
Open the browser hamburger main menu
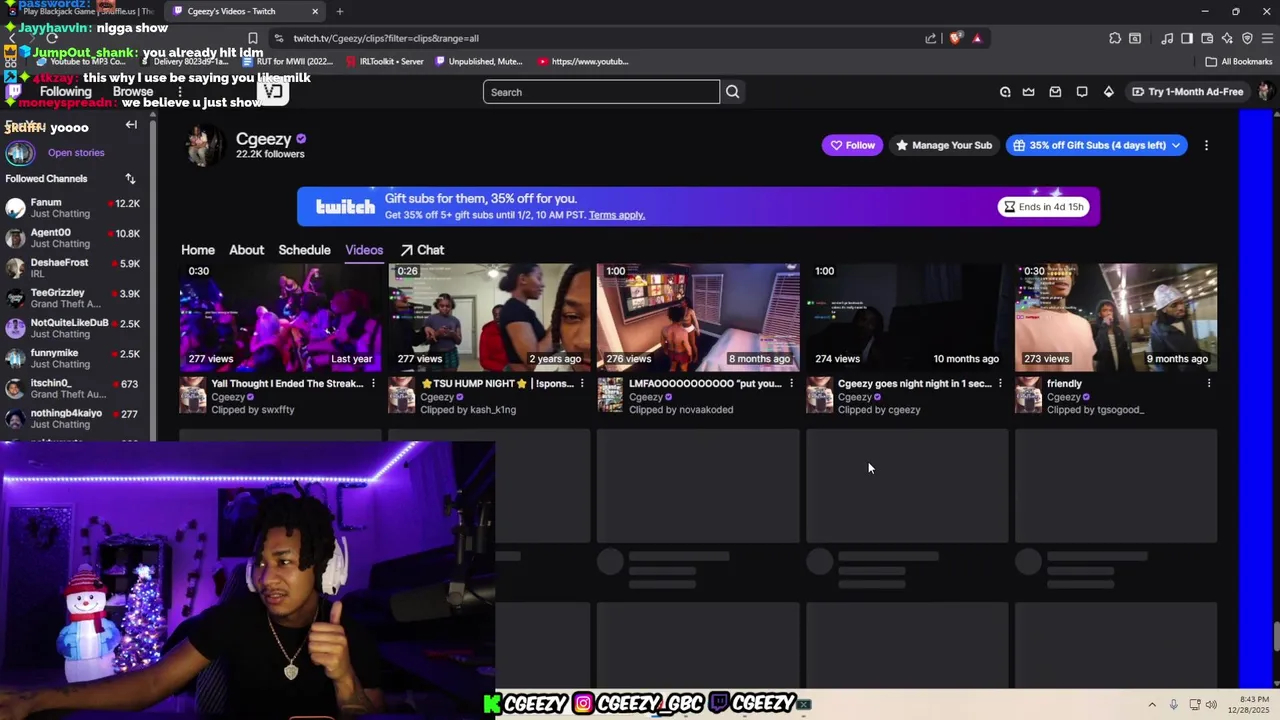pyautogui.click(x=1267, y=38)
